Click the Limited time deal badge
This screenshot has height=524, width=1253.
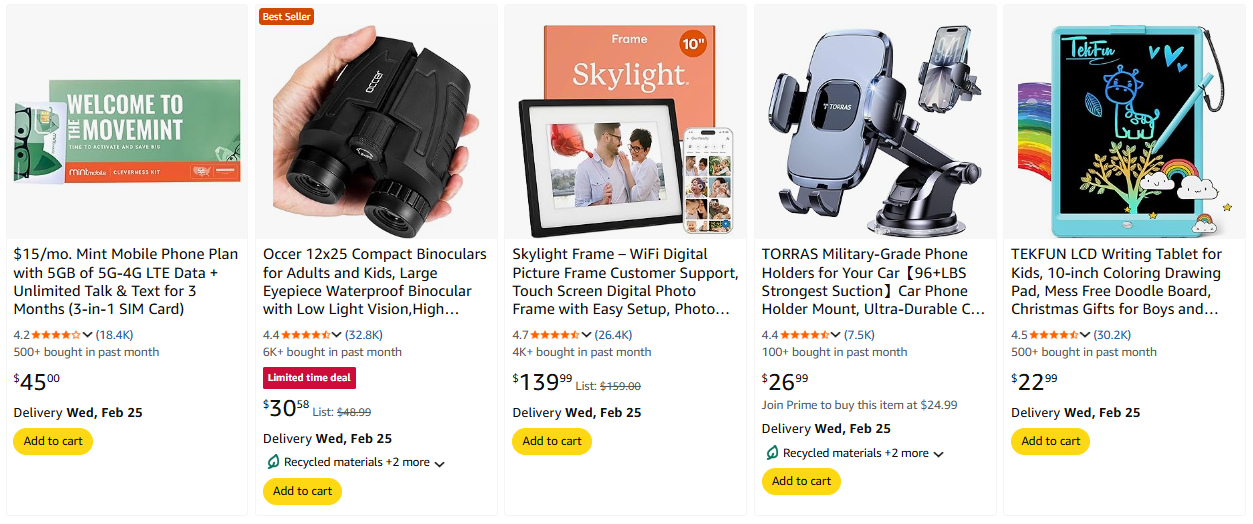(x=310, y=378)
